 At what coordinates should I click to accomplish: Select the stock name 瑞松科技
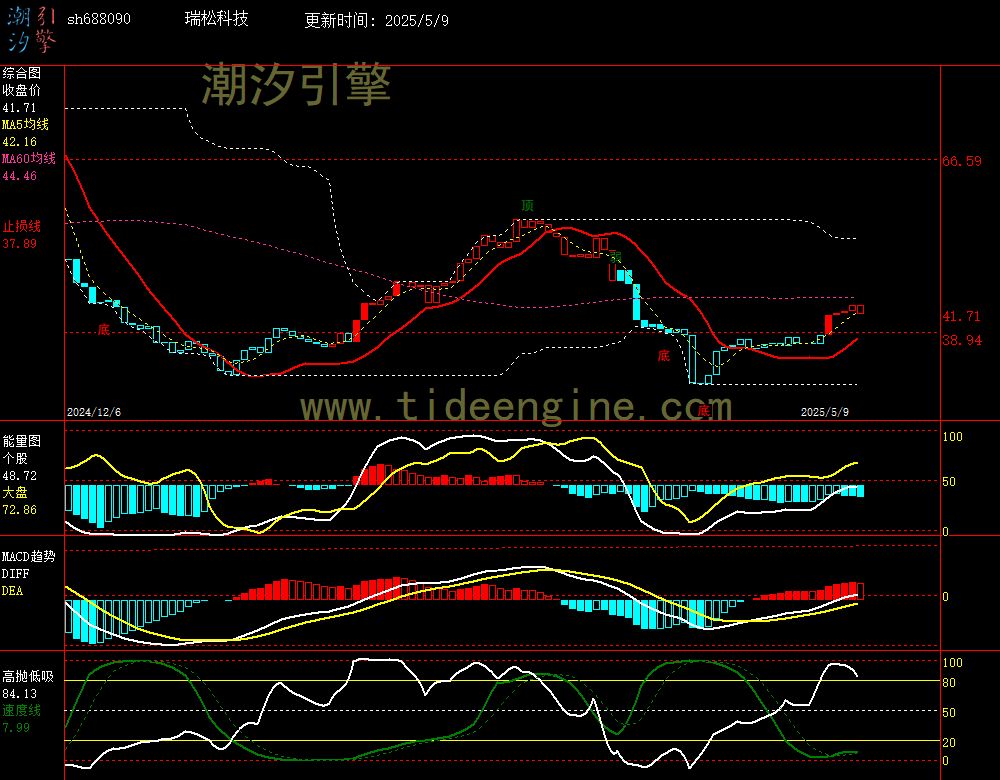[x=216, y=19]
